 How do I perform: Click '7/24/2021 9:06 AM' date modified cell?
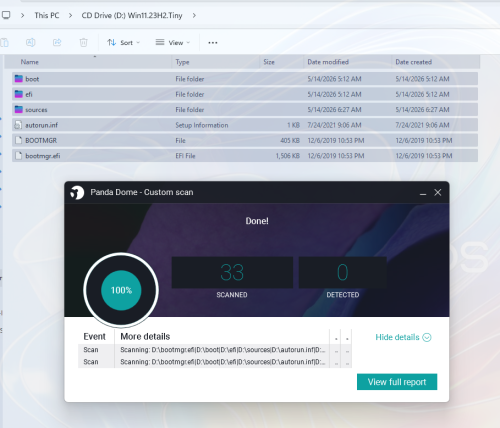pyautogui.click(x=334, y=125)
